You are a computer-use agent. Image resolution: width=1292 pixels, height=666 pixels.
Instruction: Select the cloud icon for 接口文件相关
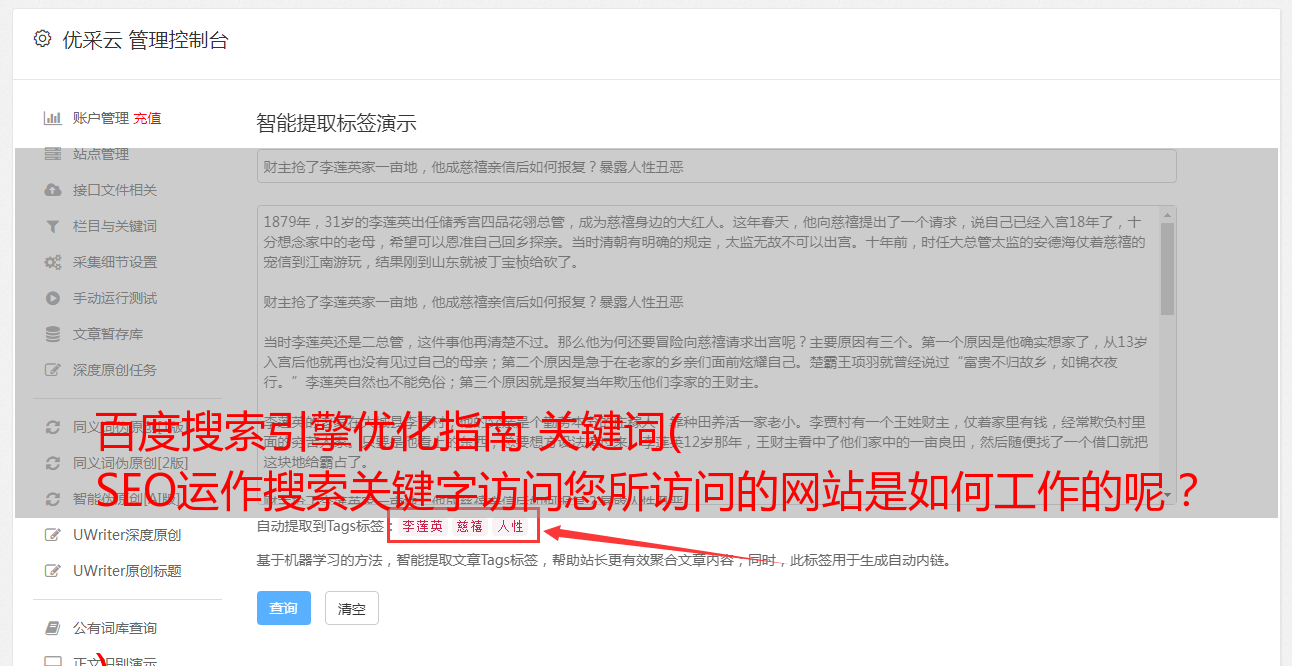(53, 190)
